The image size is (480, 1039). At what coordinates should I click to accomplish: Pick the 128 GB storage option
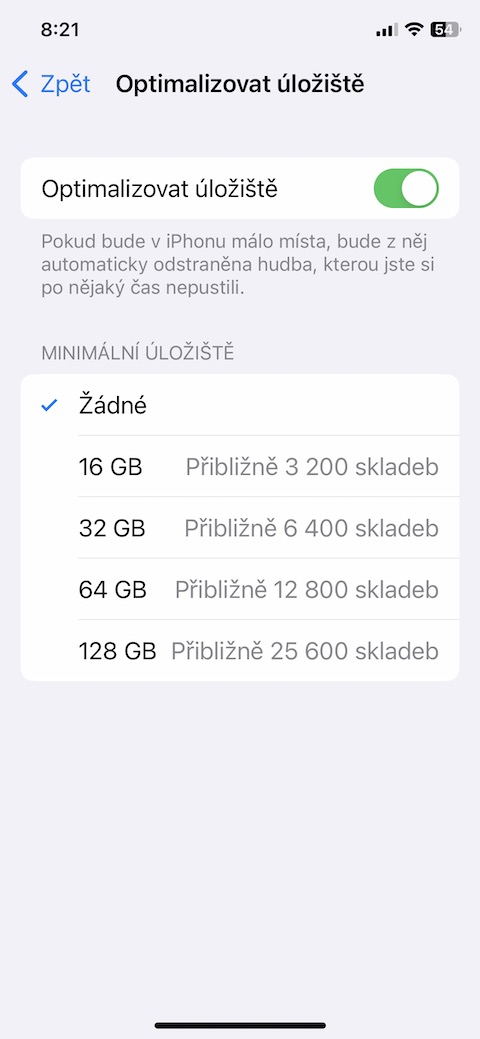tap(240, 650)
